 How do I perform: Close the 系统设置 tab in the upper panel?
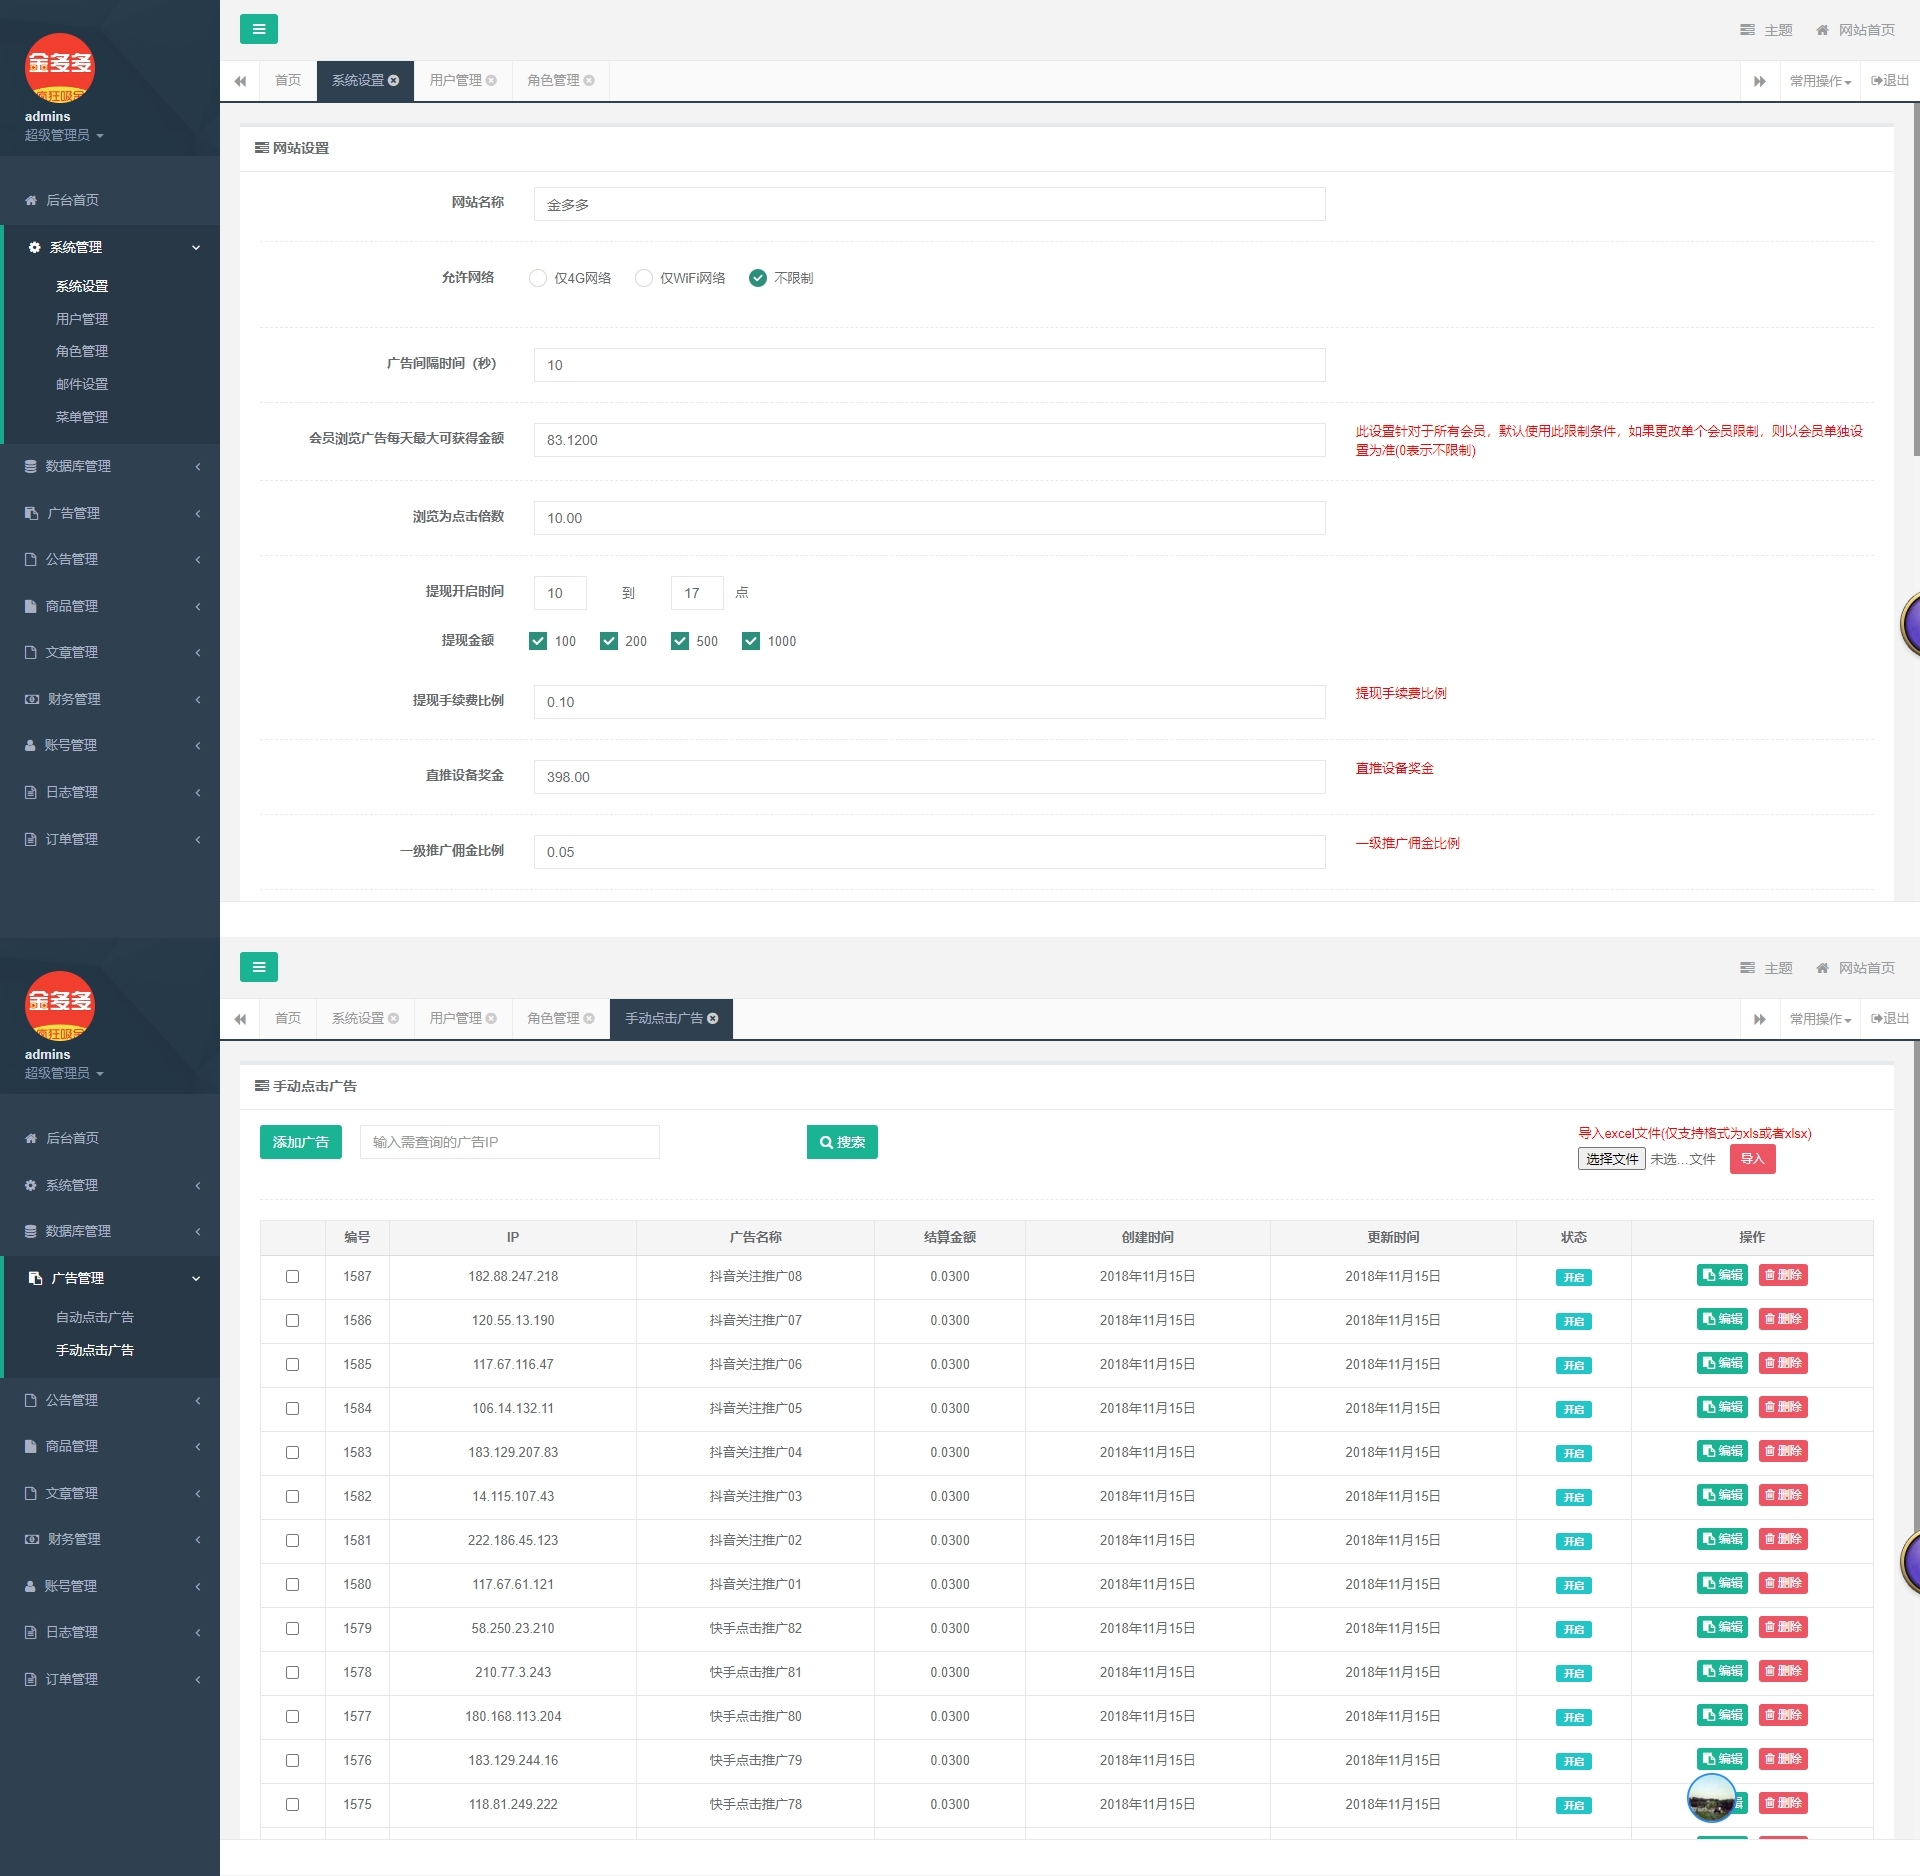pos(393,81)
